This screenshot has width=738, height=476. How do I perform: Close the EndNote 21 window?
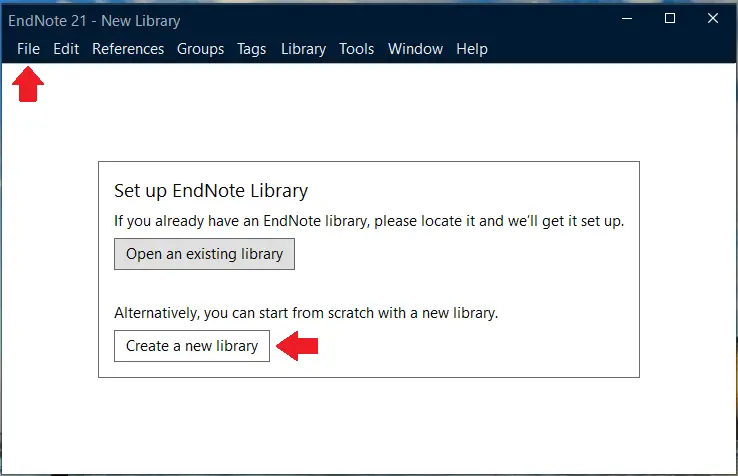tap(713, 18)
